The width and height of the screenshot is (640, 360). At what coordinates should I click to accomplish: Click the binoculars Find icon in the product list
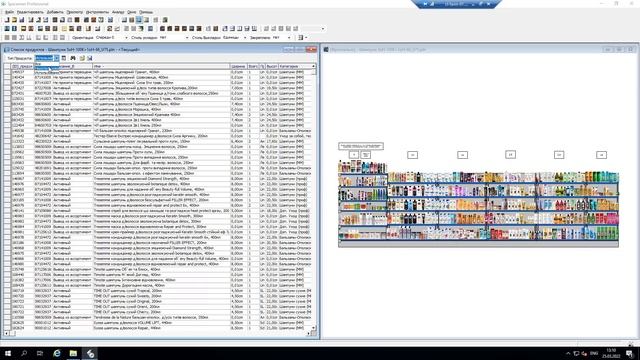tap(73, 58)
